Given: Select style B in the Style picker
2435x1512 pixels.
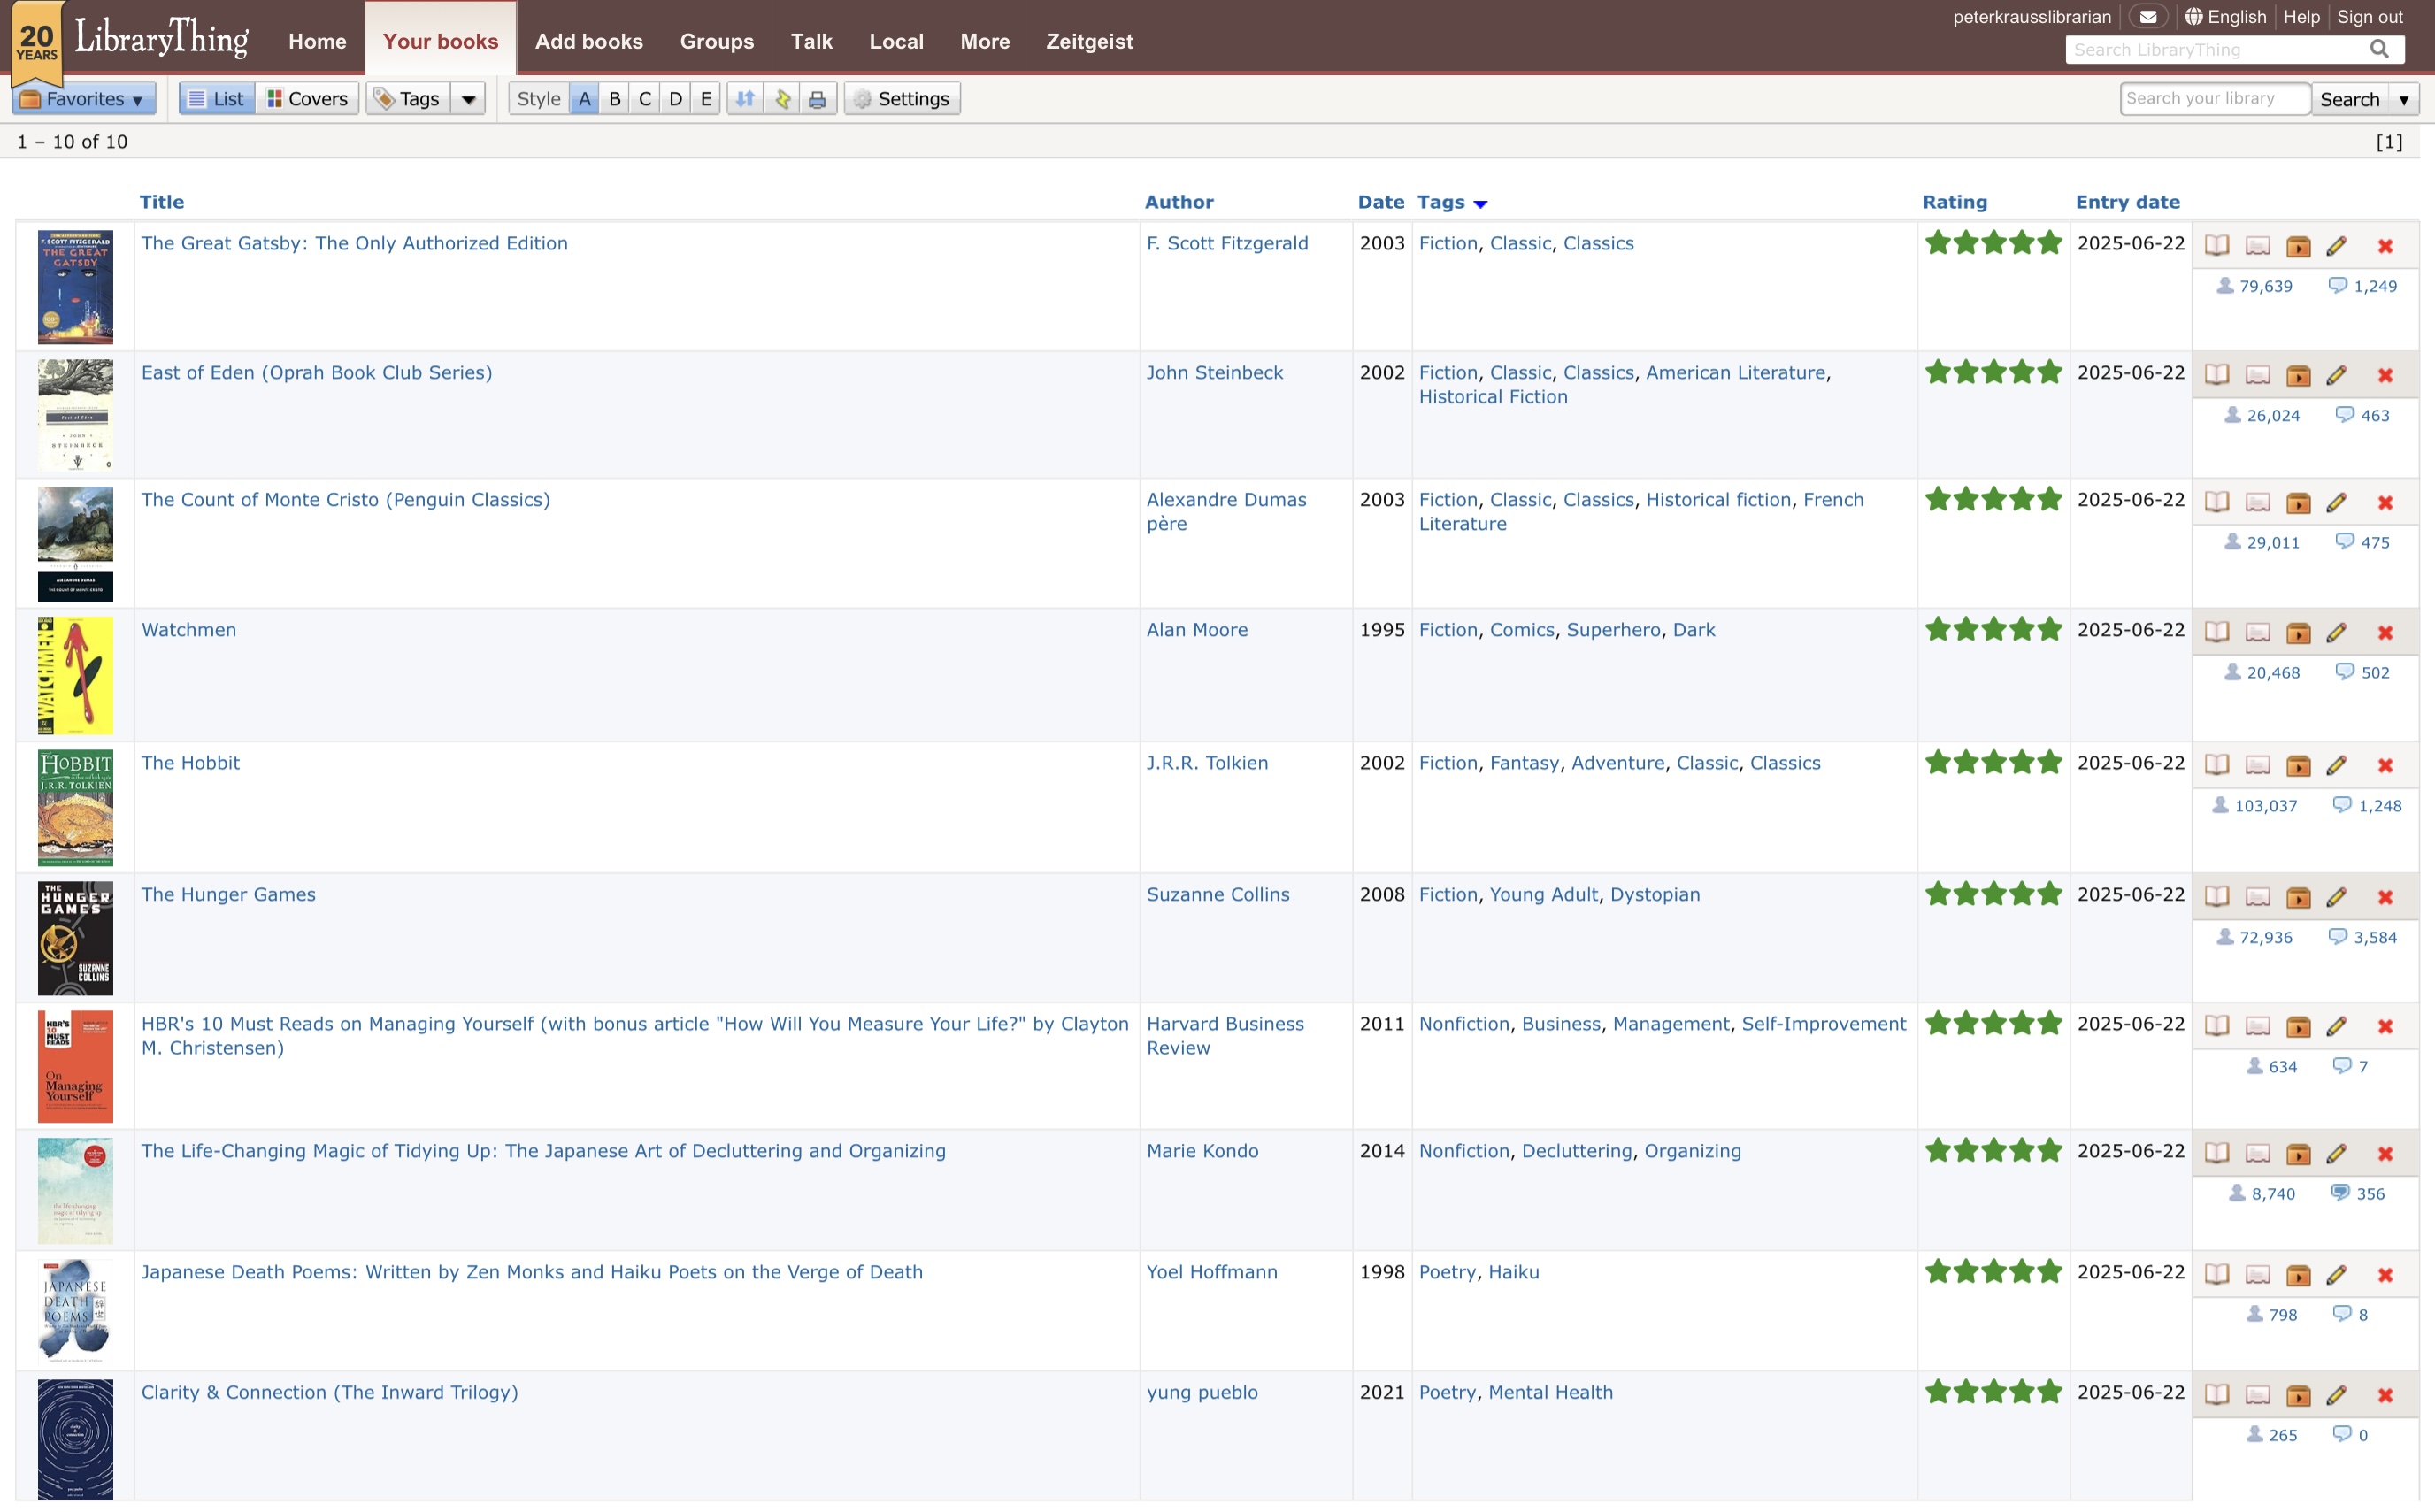Looking at the screenshot, I should pos(614,98).
